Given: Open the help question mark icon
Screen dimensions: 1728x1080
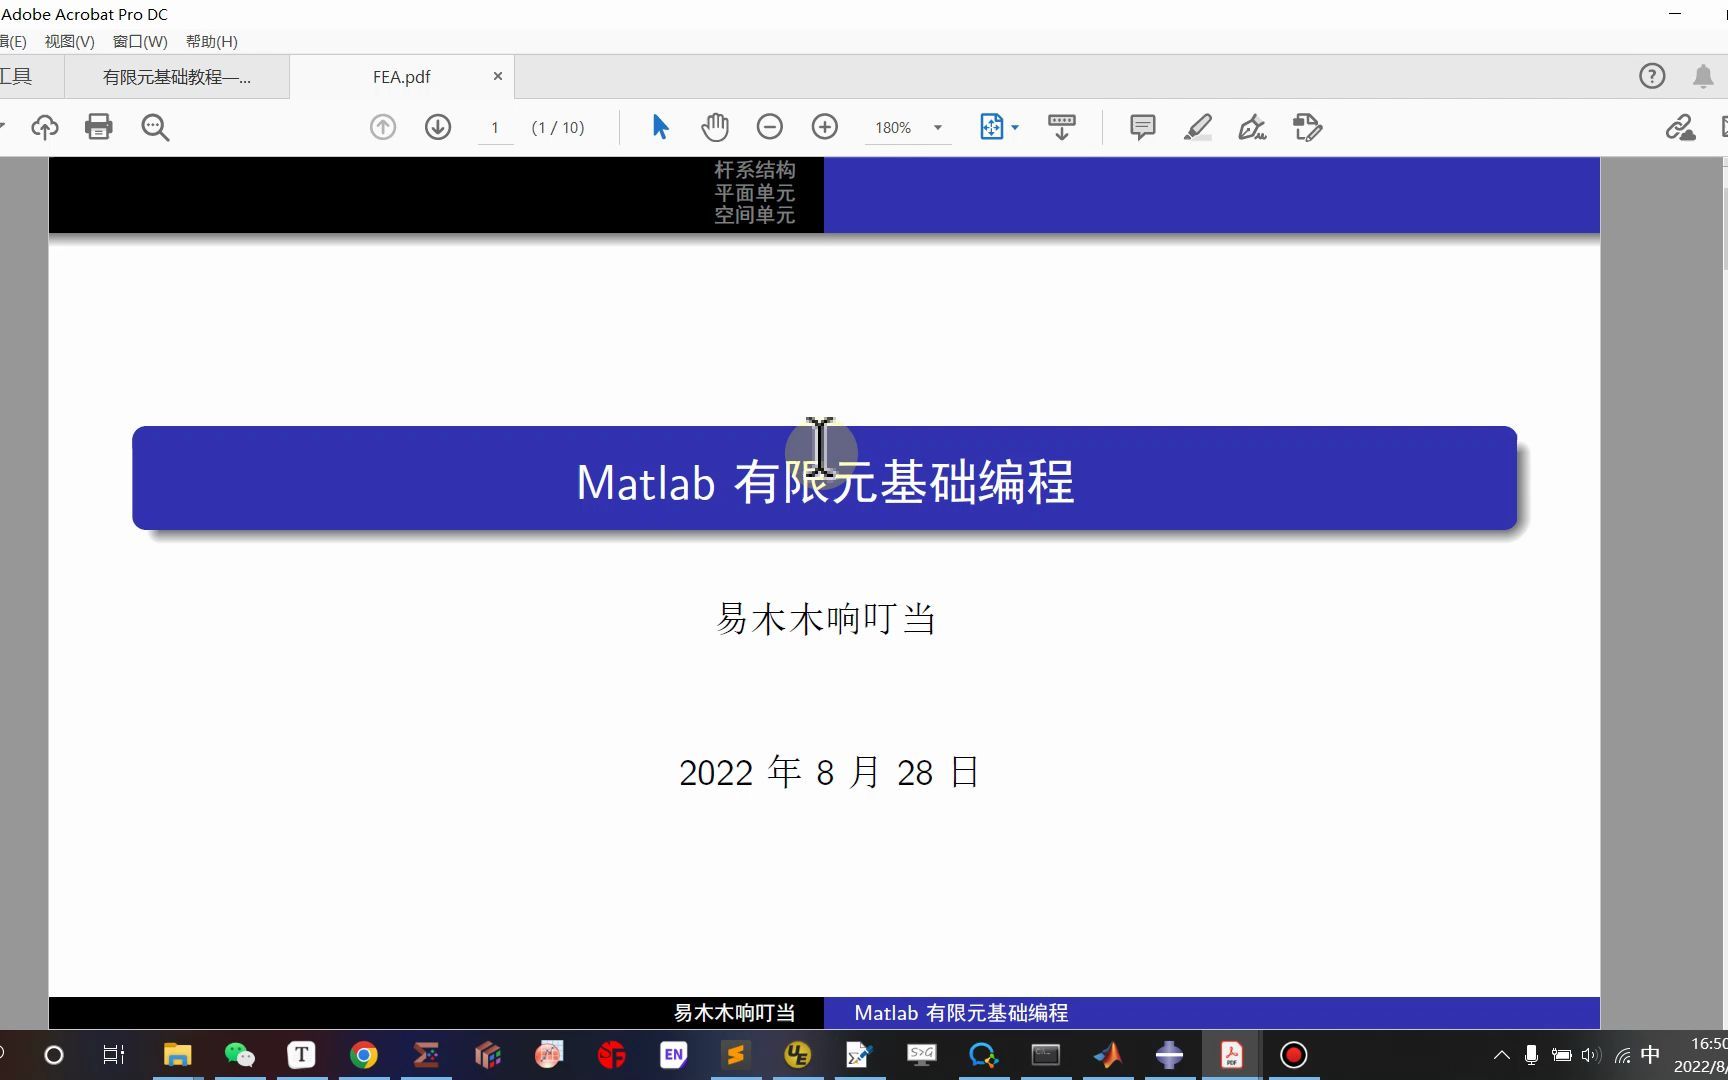Looking at the screenshot, I should tap(1652, 76).
